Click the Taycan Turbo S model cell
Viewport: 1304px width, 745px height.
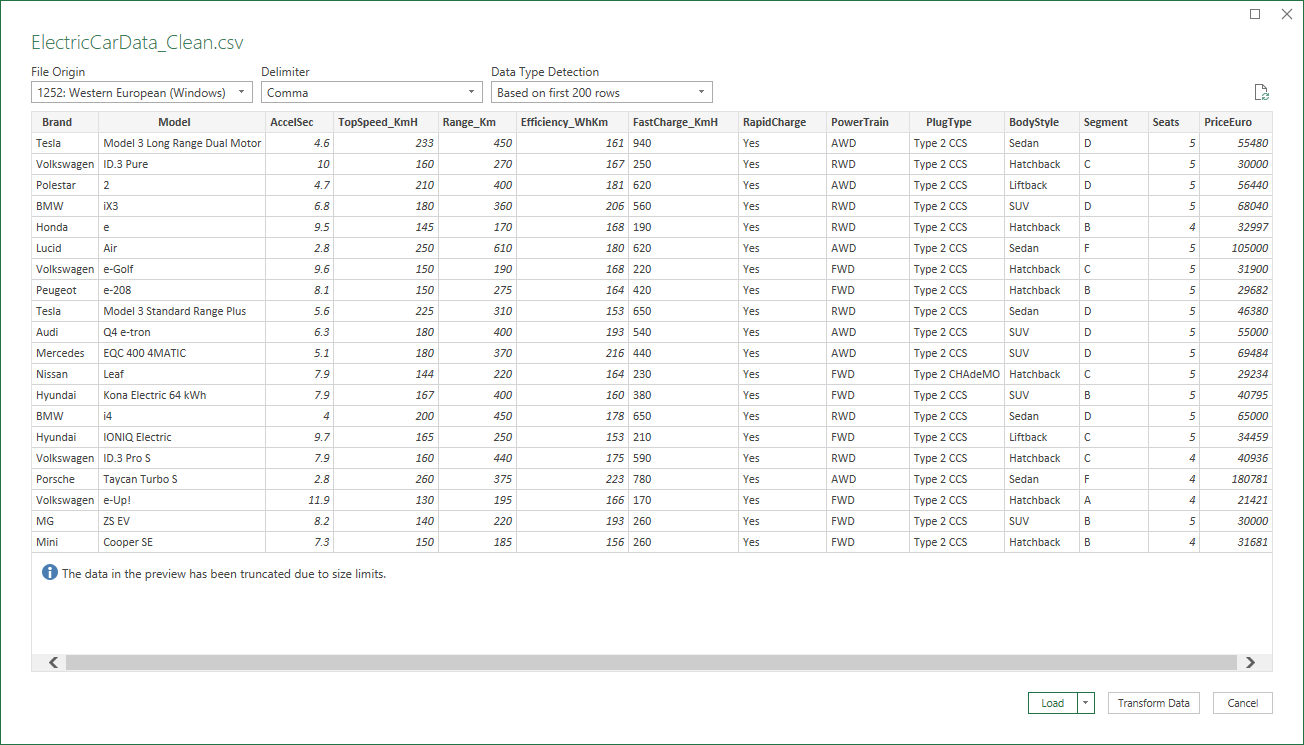[x=140, y=479]
